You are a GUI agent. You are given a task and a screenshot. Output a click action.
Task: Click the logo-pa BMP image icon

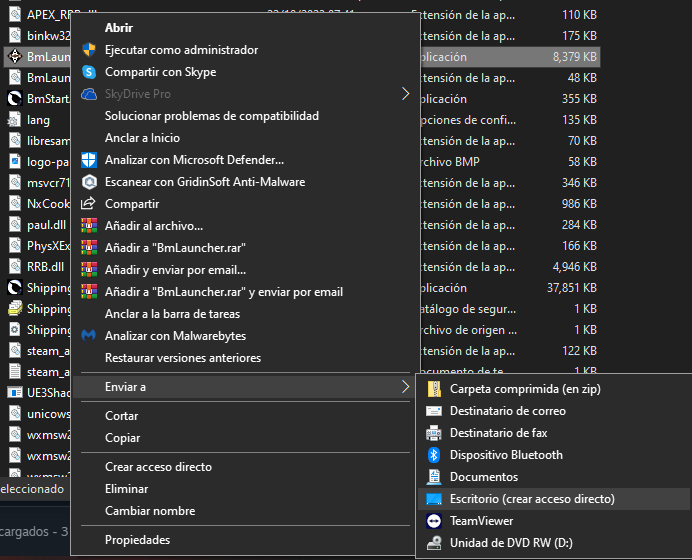click(15, 162)
